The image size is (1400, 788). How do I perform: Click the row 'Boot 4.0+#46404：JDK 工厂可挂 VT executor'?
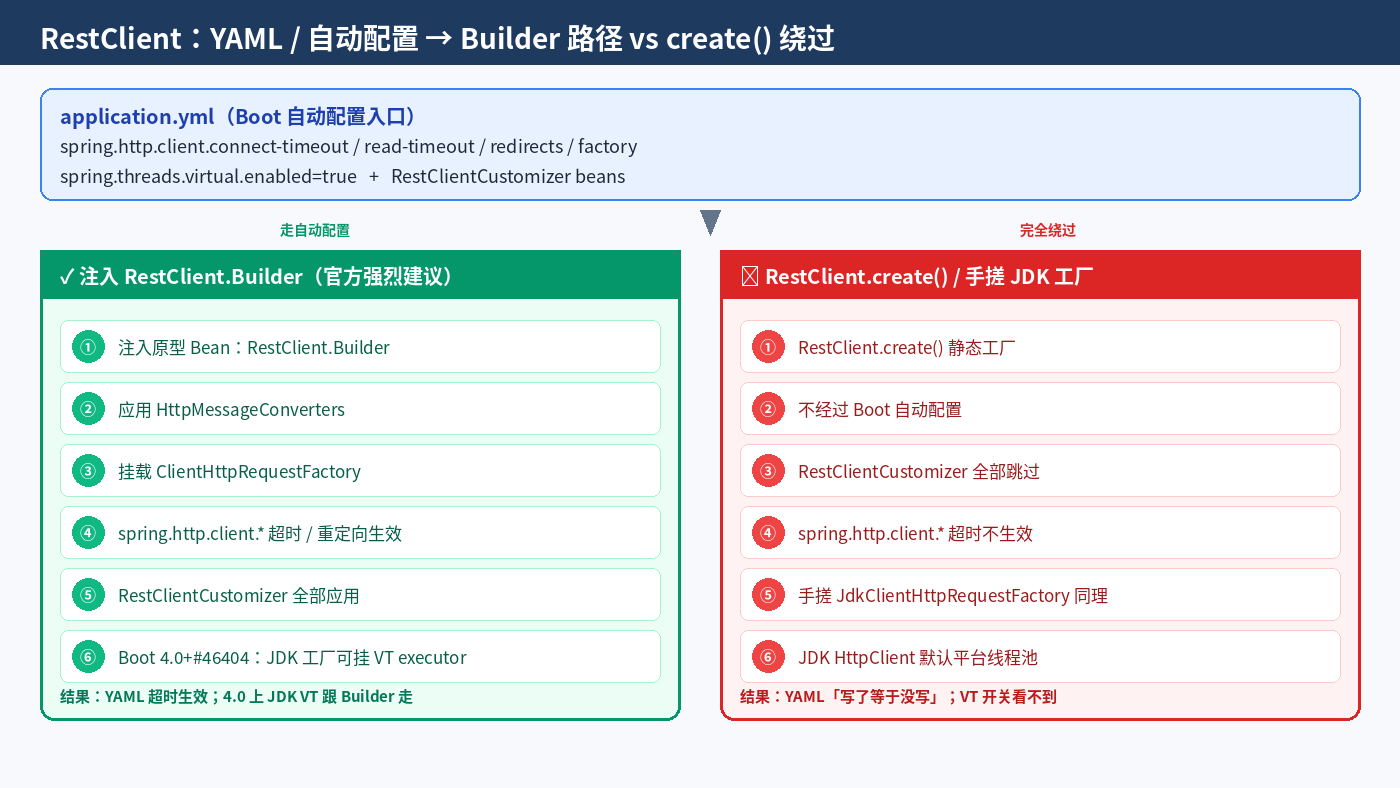(360, 657)
